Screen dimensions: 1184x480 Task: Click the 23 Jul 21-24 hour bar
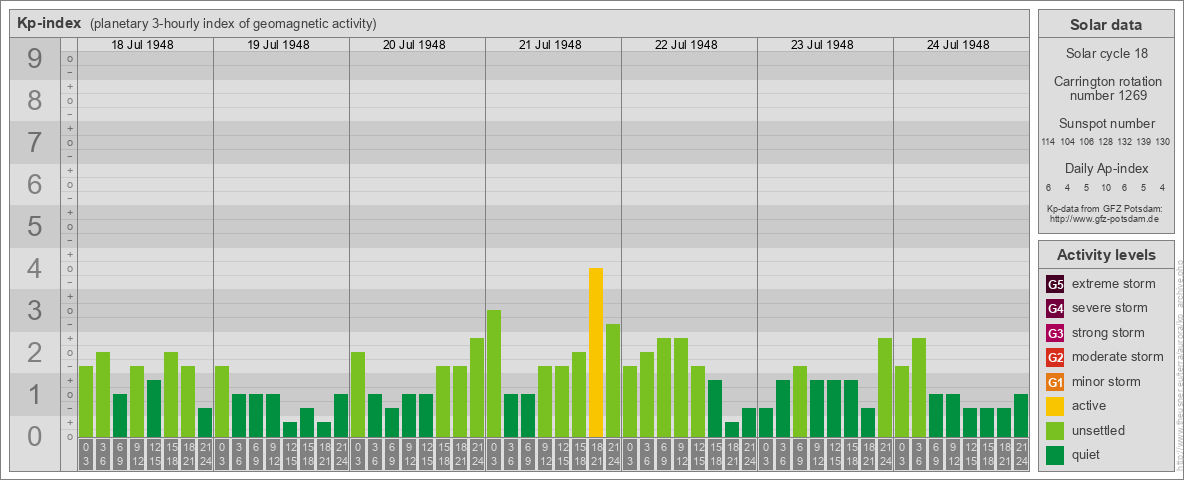point(884,387)
